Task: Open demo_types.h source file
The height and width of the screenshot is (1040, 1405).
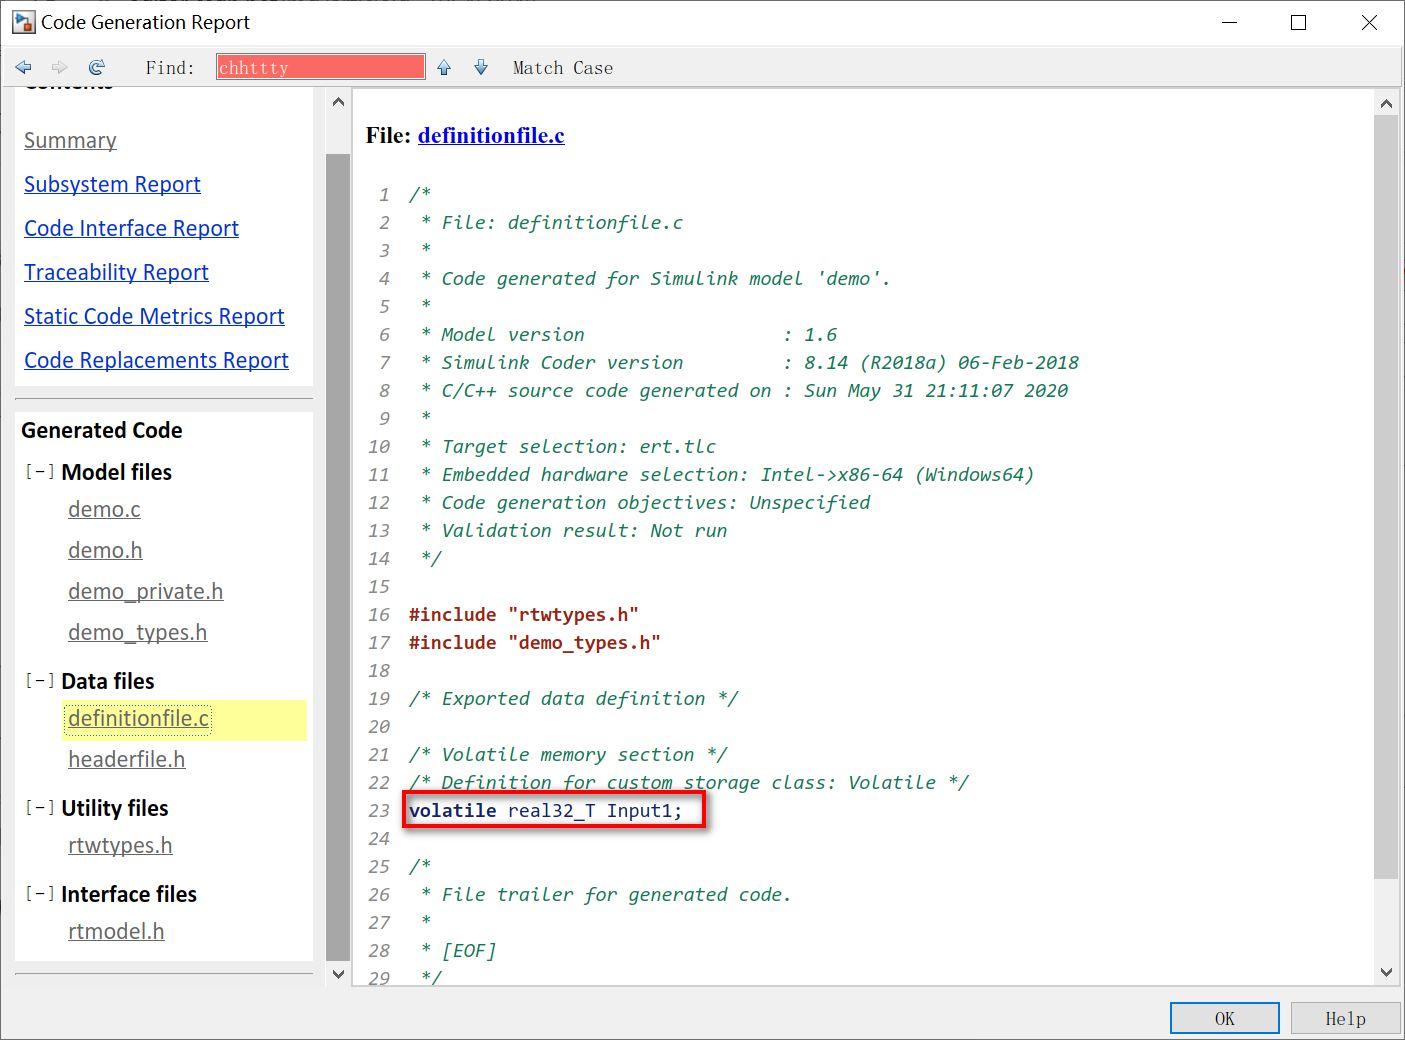Action: click(x=137, y=633)
